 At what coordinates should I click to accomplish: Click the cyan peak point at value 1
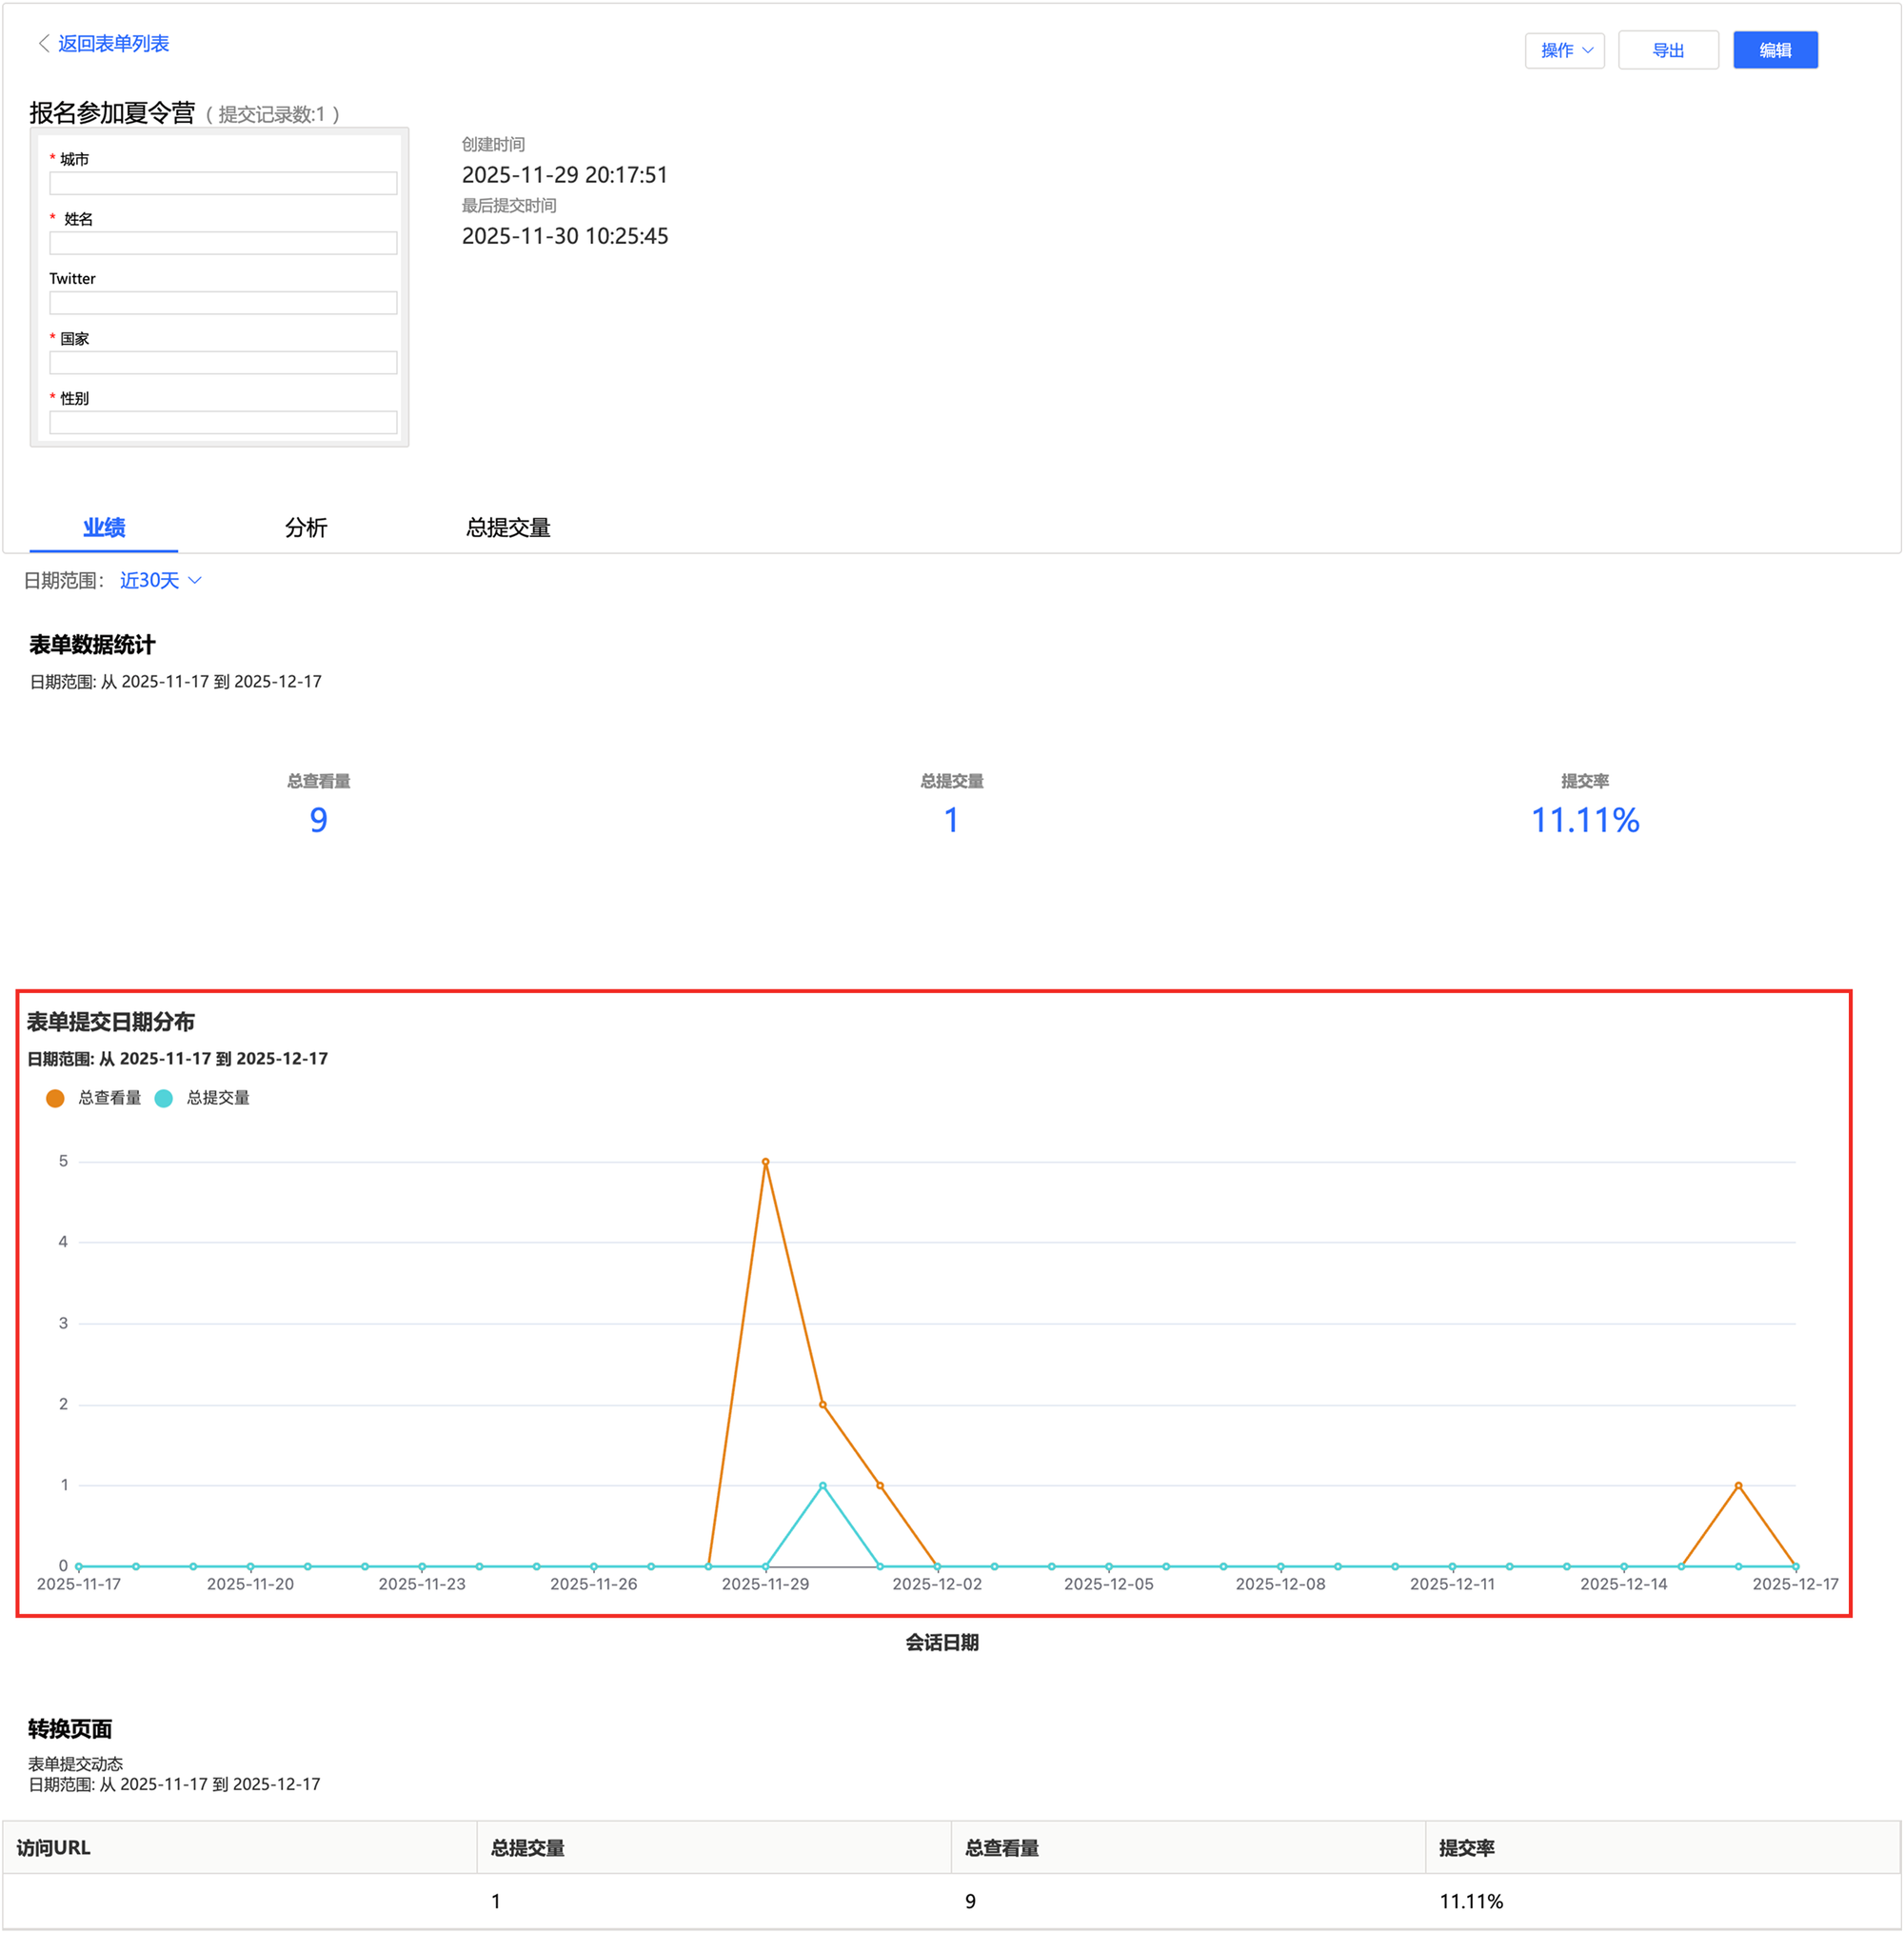click(822, 1485)
